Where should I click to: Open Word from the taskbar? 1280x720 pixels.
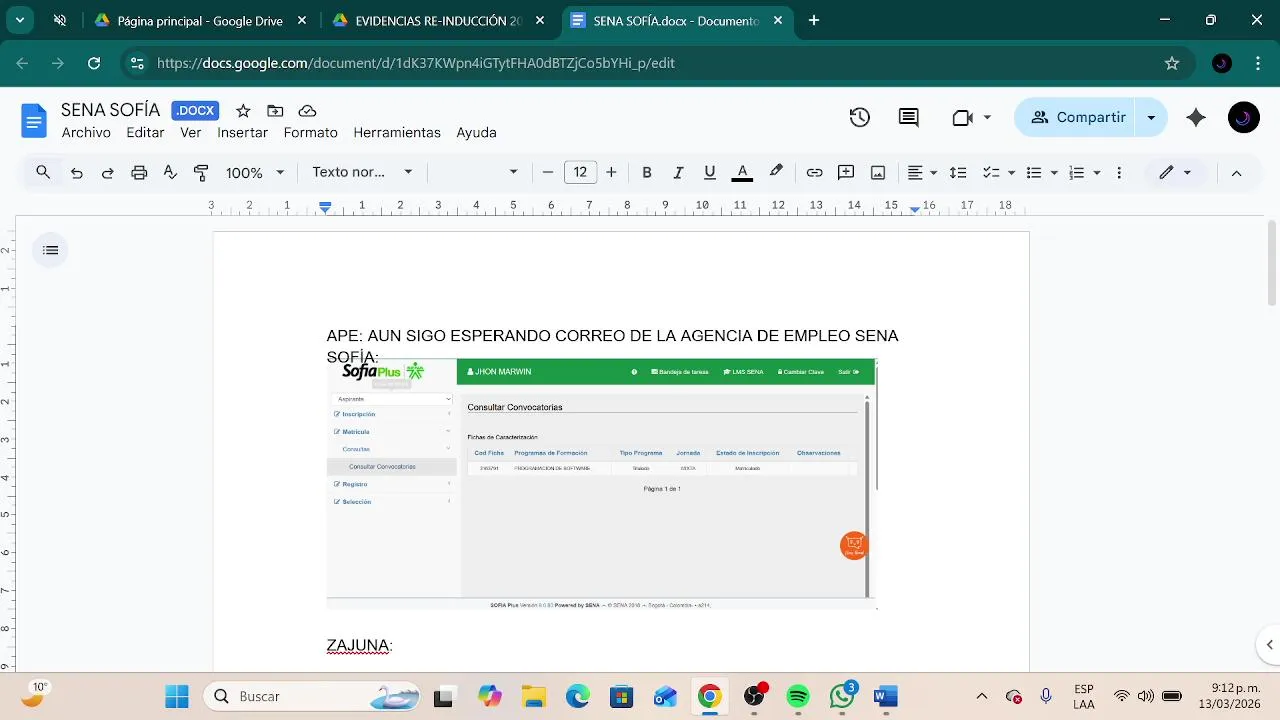886,696
